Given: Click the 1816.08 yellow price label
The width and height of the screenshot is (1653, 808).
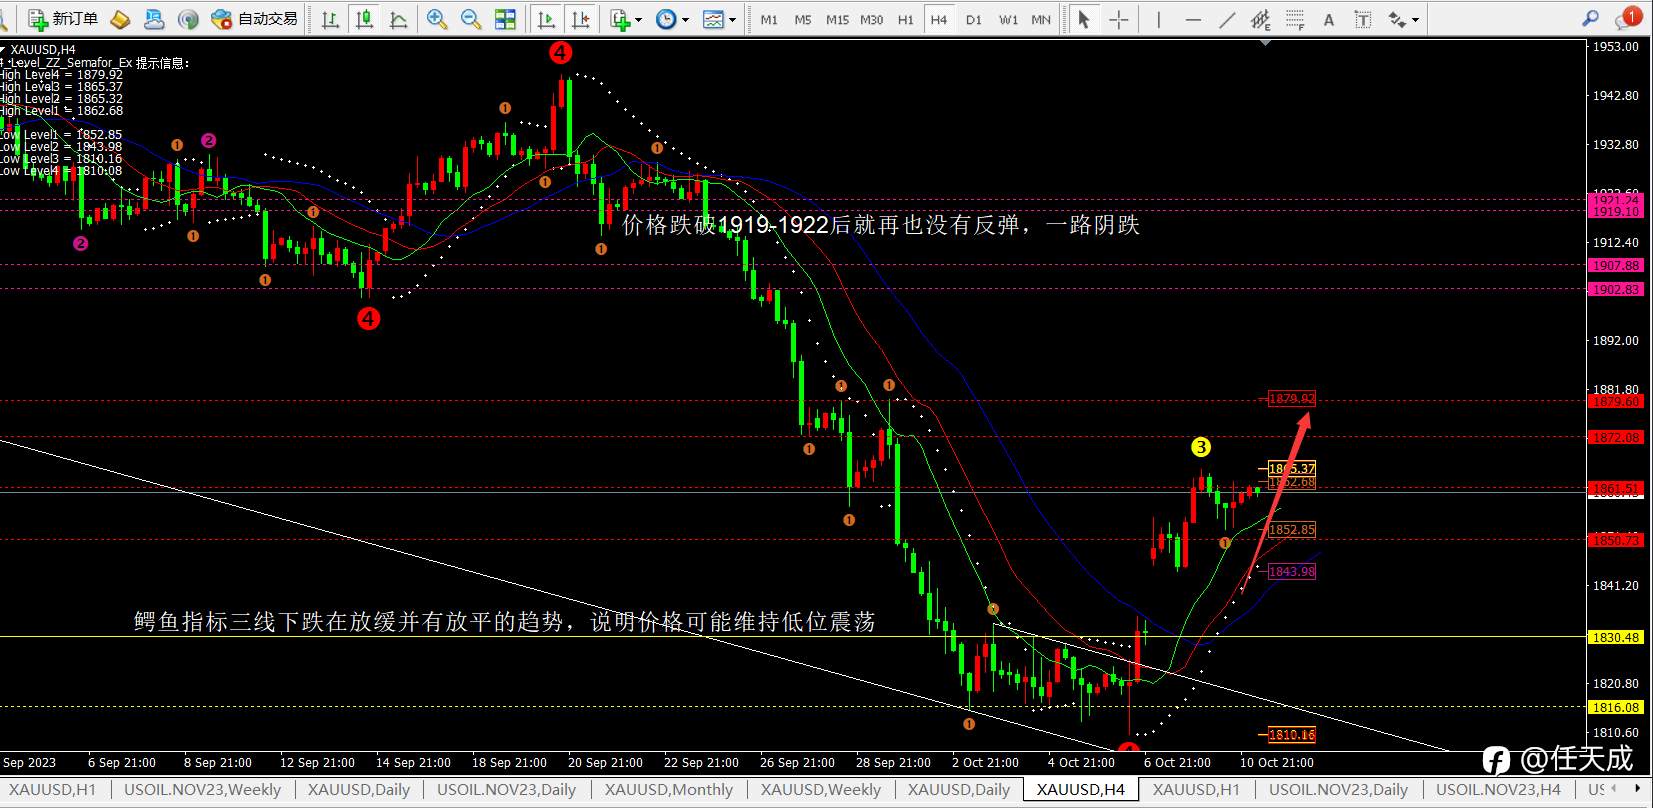Looking at the screenshot, I should 1616,707.
